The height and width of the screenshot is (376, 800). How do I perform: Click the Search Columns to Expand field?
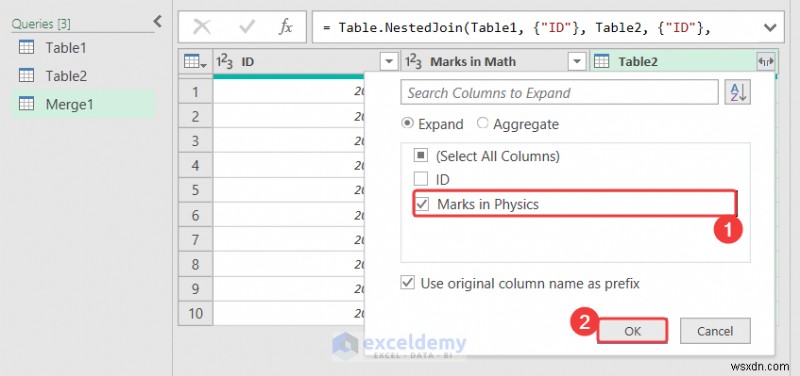pyautogui.click(x=559, y=92)
